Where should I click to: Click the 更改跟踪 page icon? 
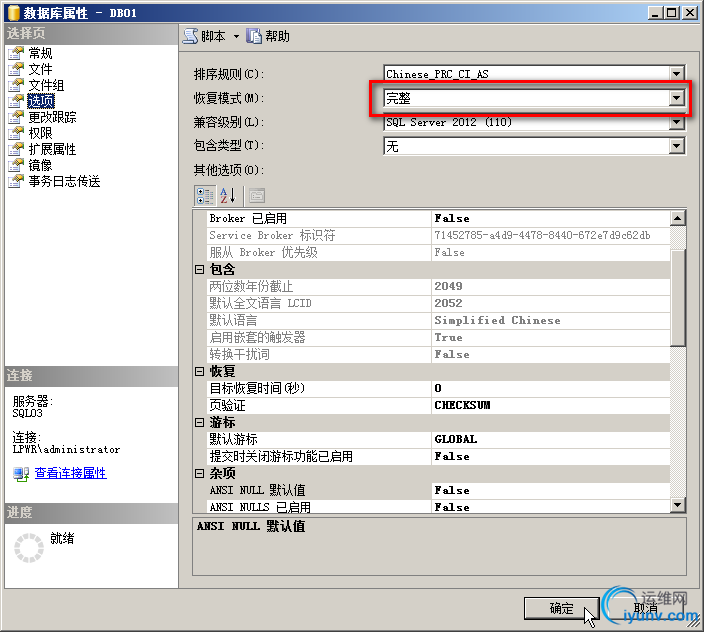point(16,117)
